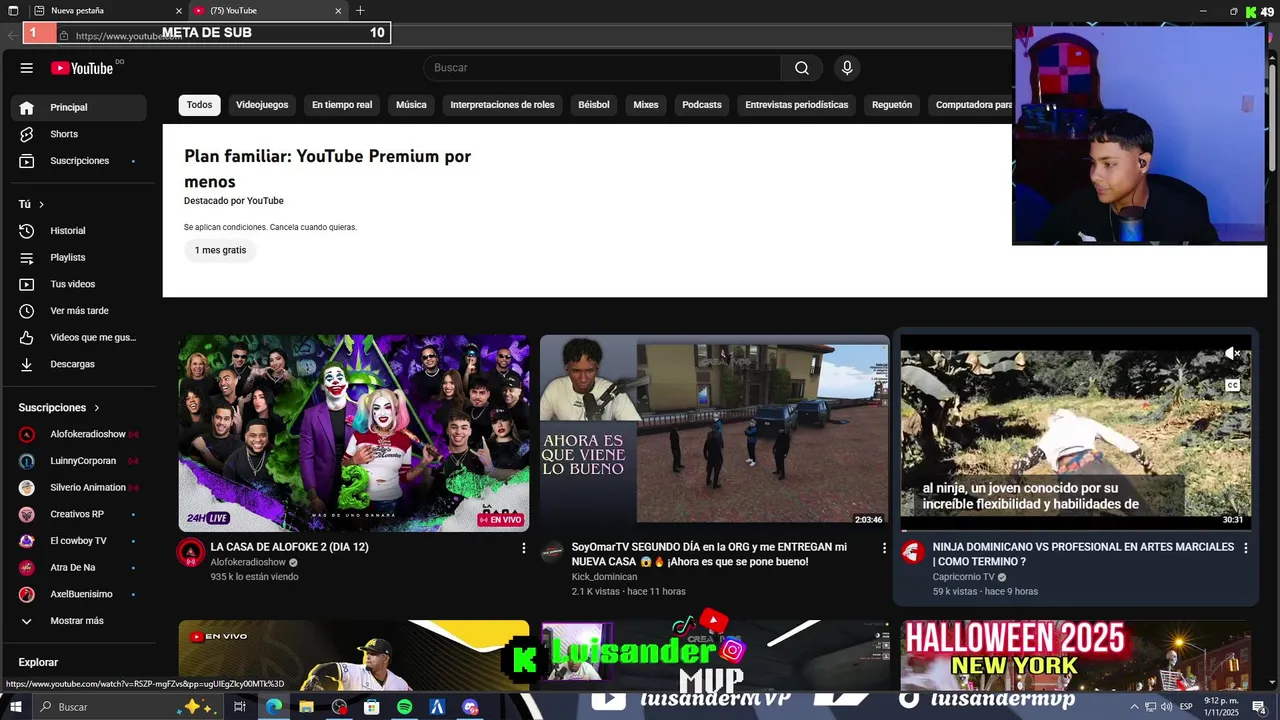The image size is (1280, 720).
Task: Select the Todos filter chip
Action: (199, 105)
